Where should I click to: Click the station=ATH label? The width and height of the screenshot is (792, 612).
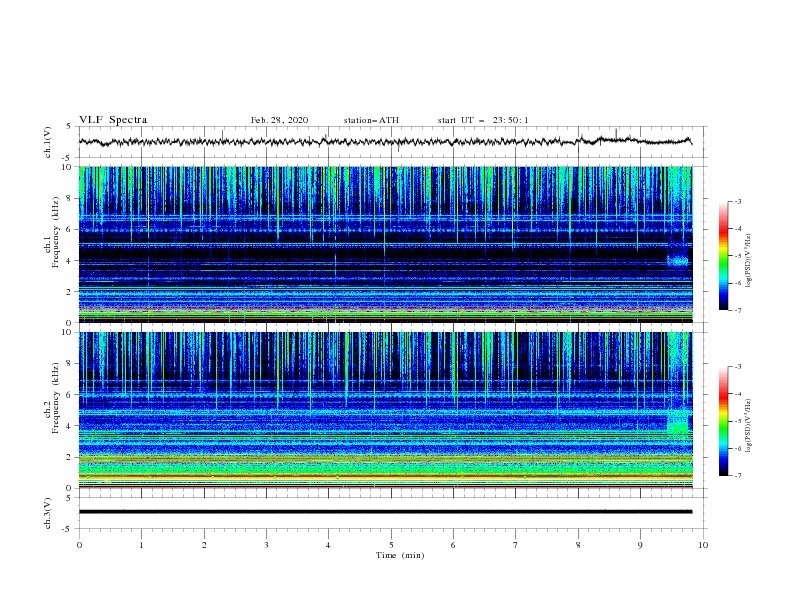tap(371, 120)
